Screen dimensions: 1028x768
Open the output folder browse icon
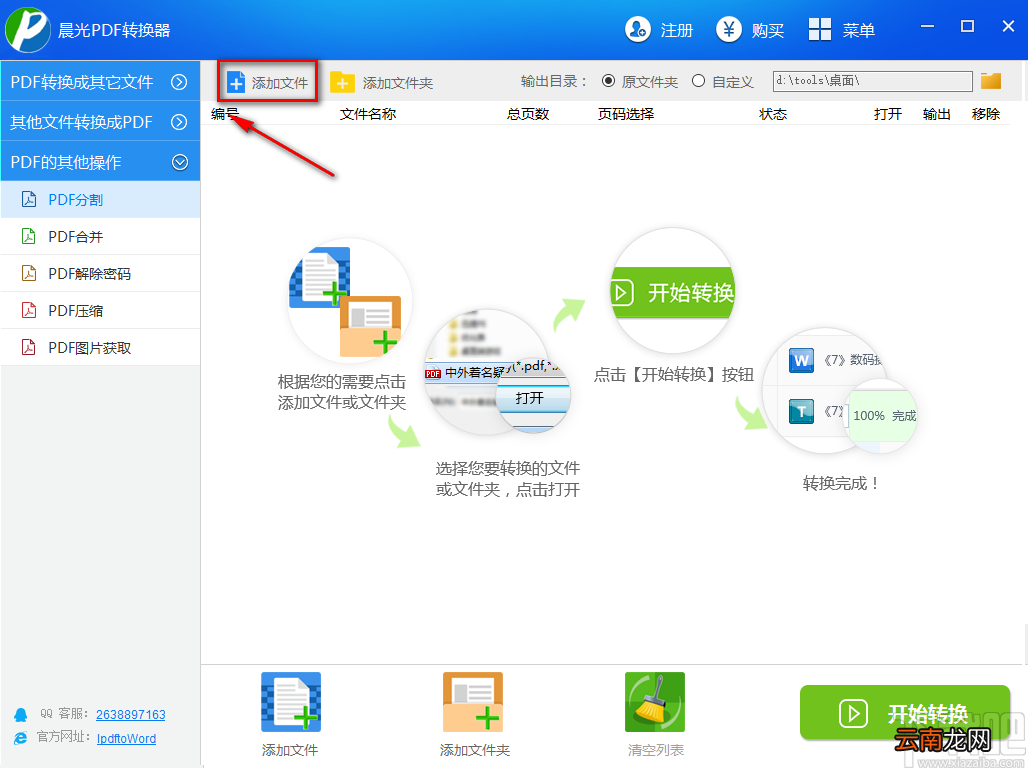point(991,81)
